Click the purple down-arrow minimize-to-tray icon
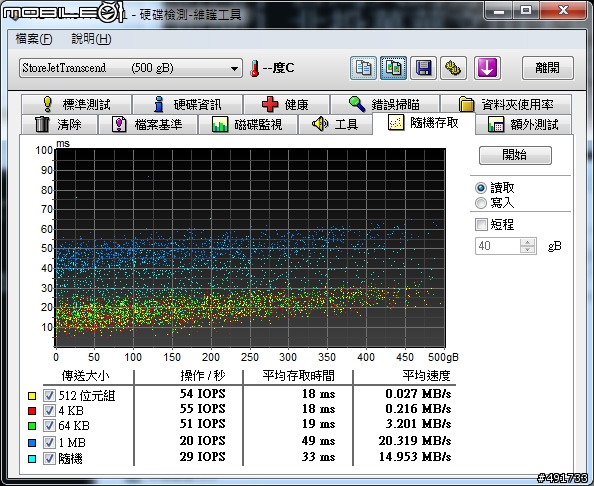 487,68
